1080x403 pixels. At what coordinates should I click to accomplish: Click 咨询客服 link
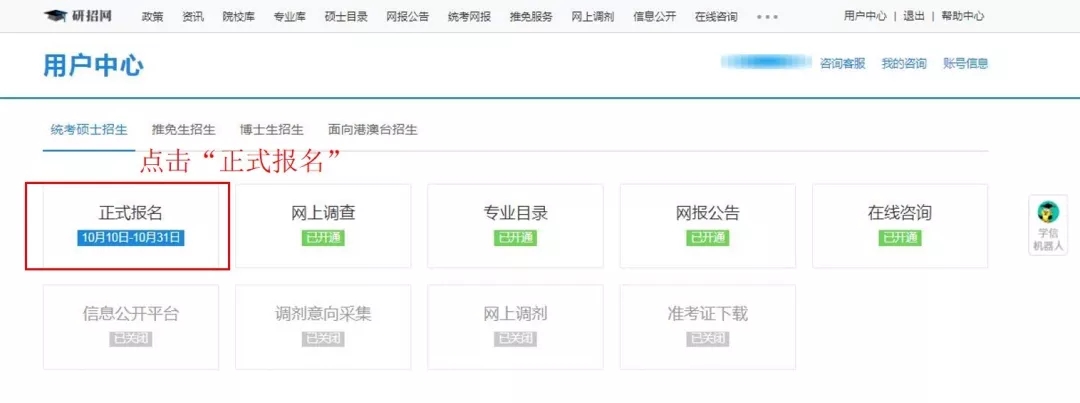point(842,63)
